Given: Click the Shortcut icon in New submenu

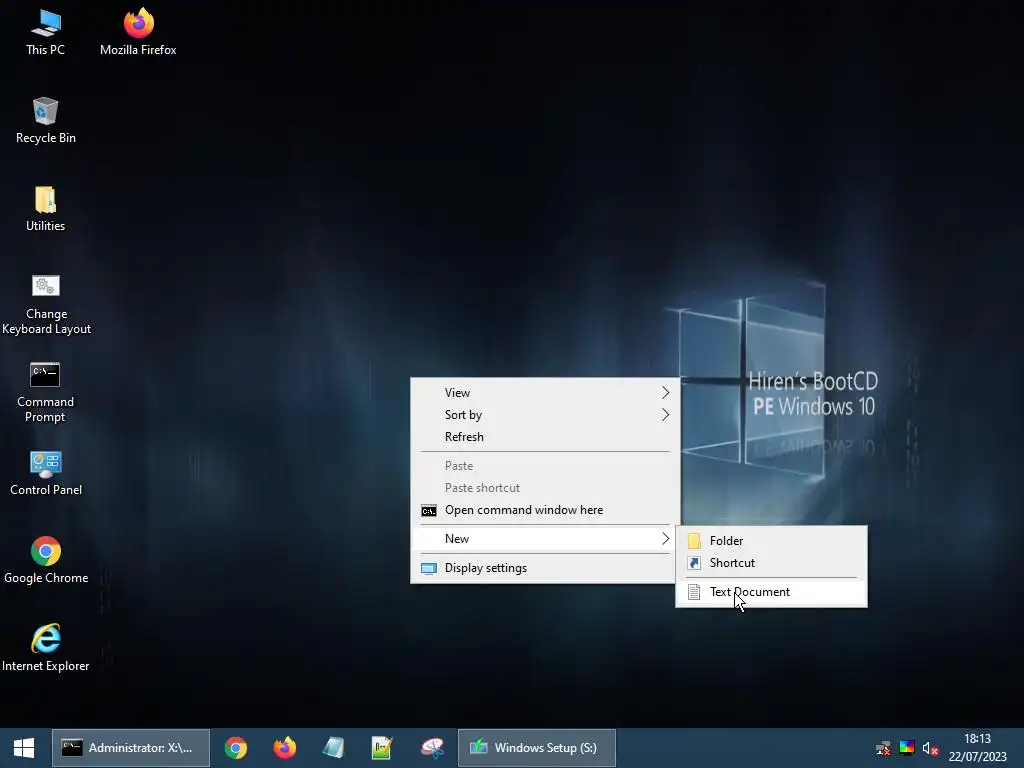Looking at the screenshot, I should coord(694,563).
